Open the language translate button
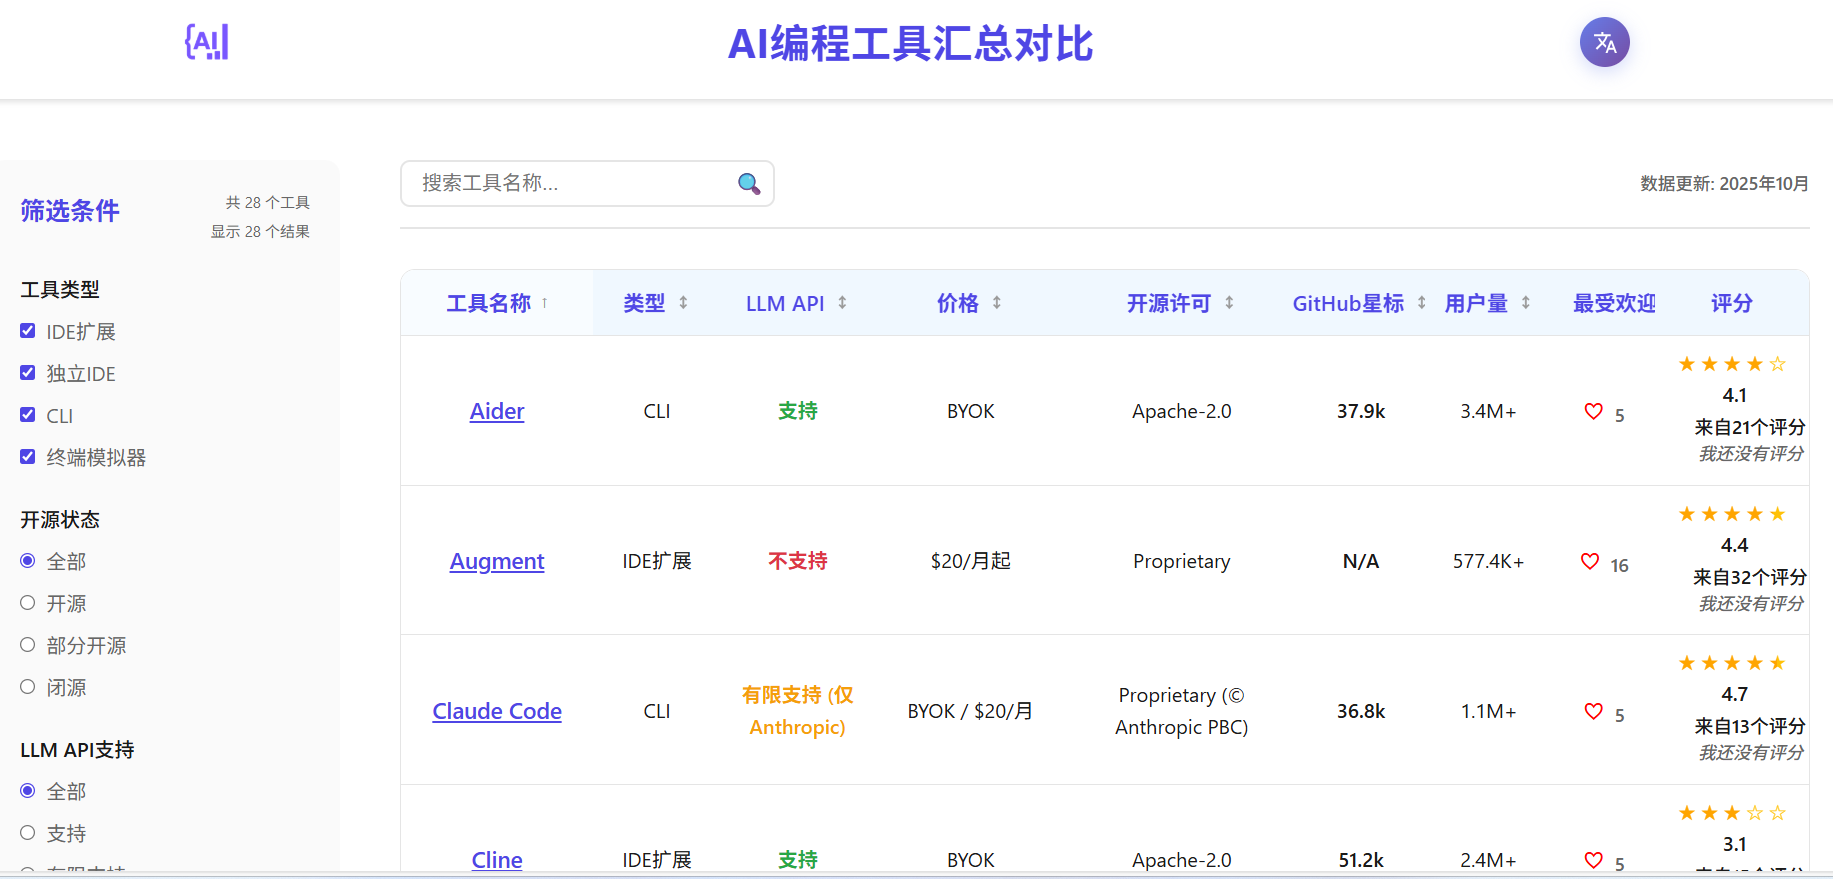The image size is (1833, 879). (x=1604, y=42)
